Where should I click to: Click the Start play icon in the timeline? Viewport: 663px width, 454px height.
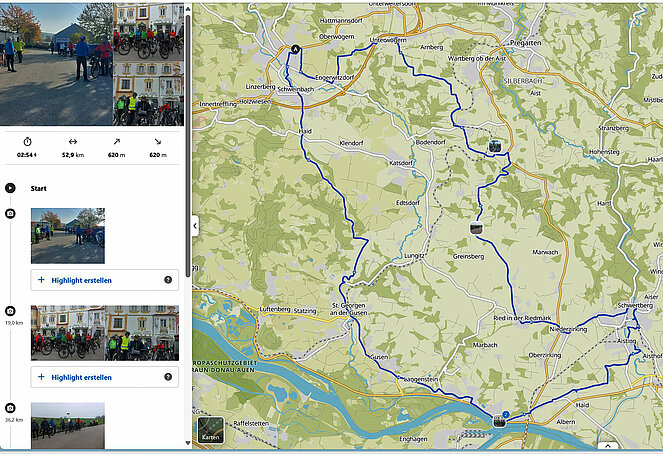tap(10, 187)
